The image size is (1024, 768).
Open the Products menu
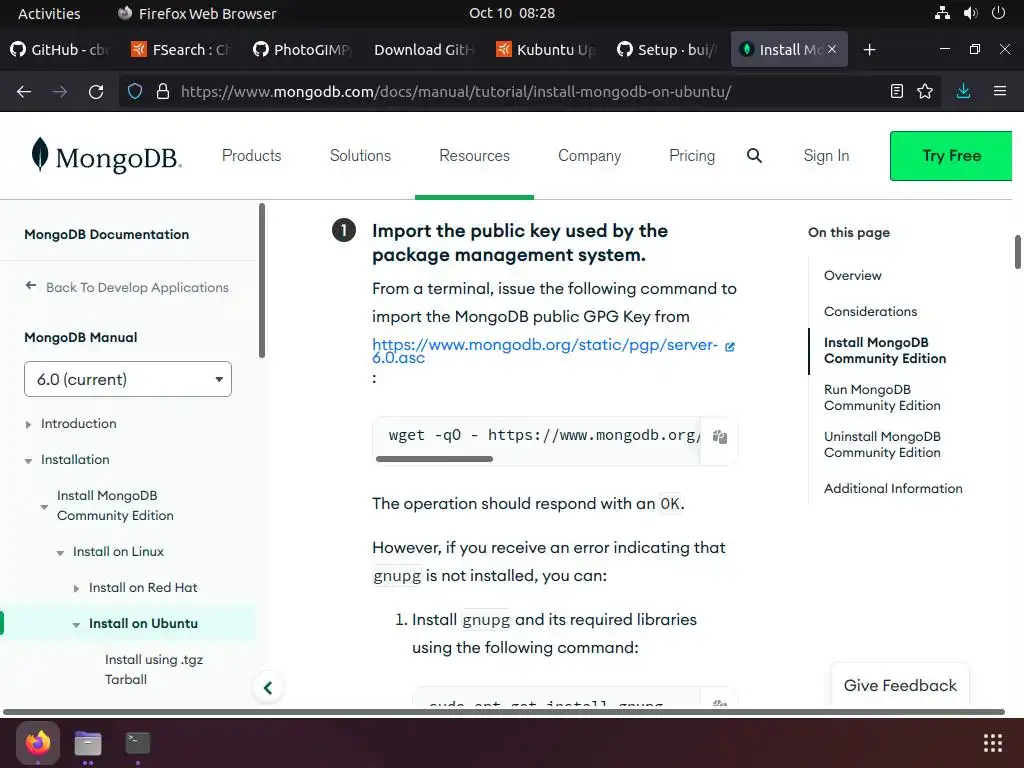coord(251,155)
